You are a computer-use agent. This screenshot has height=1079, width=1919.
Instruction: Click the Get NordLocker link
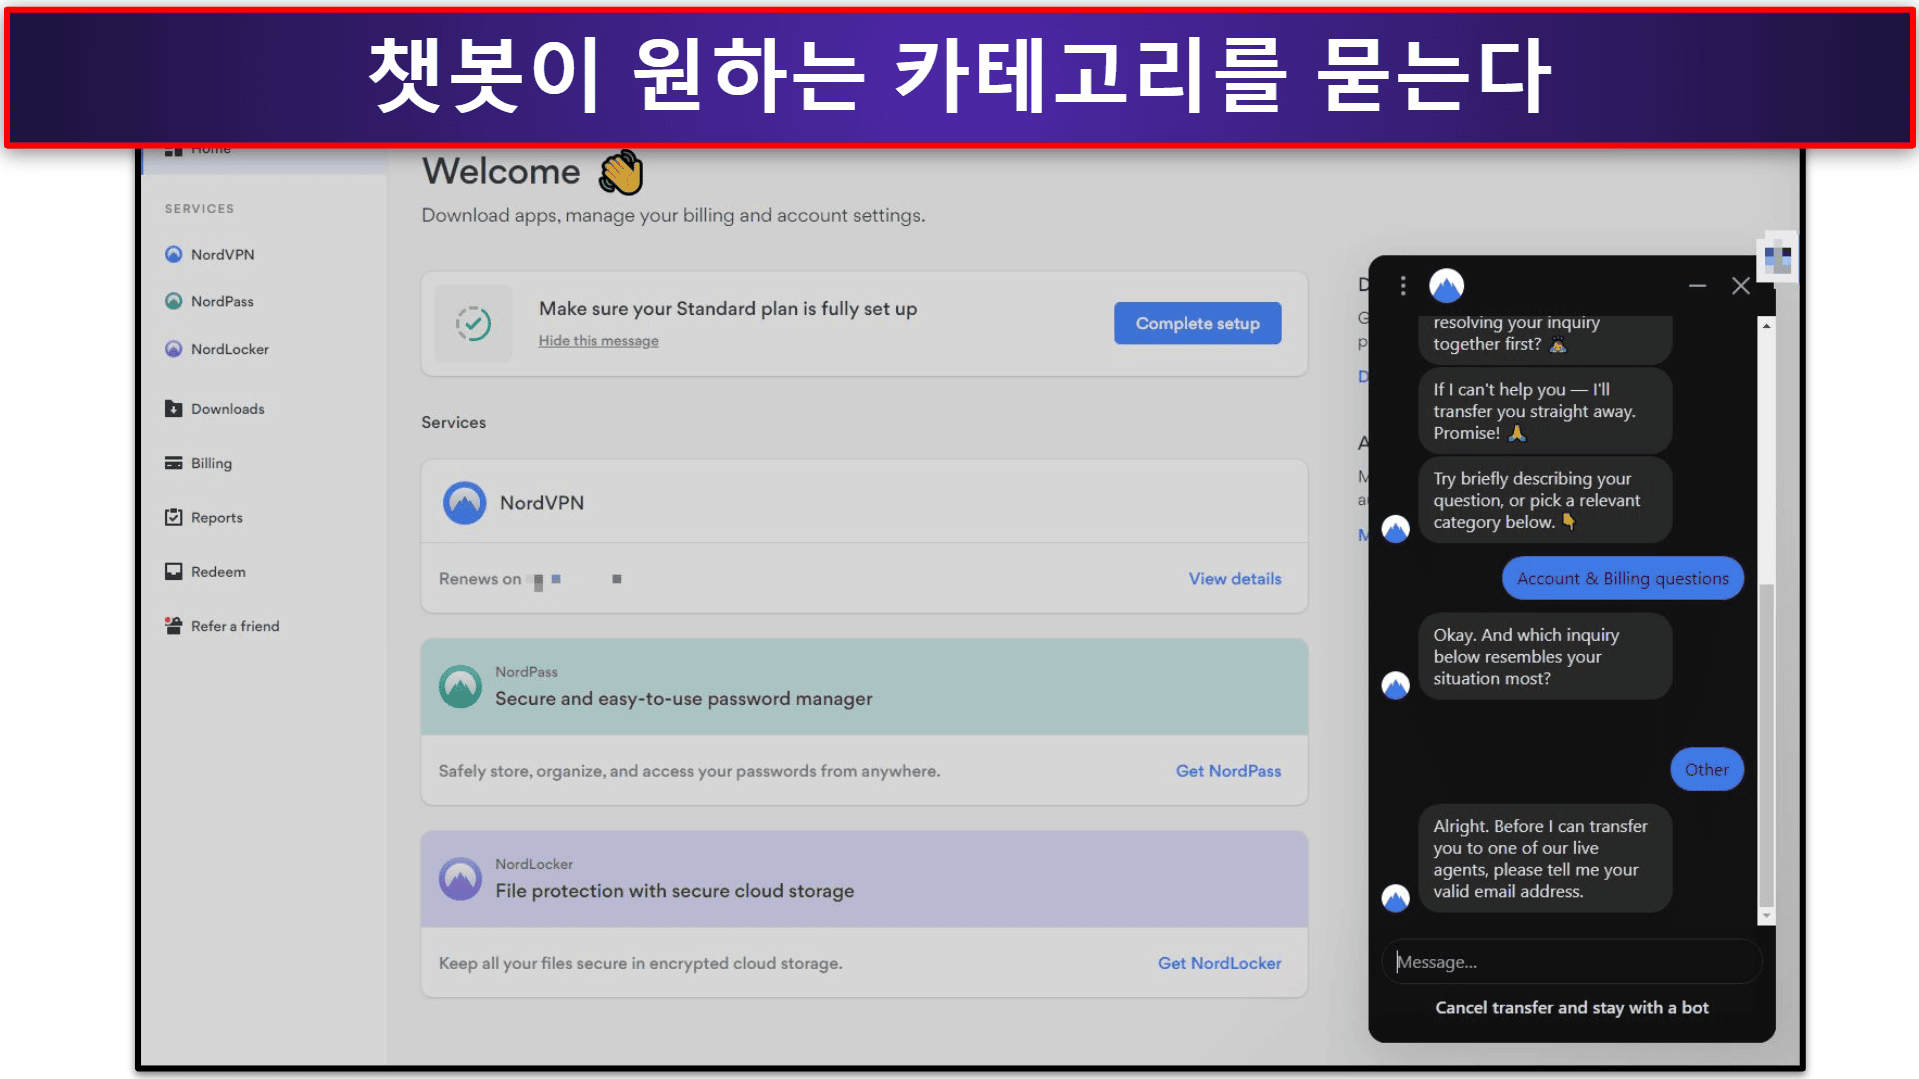coord(1220,963)
